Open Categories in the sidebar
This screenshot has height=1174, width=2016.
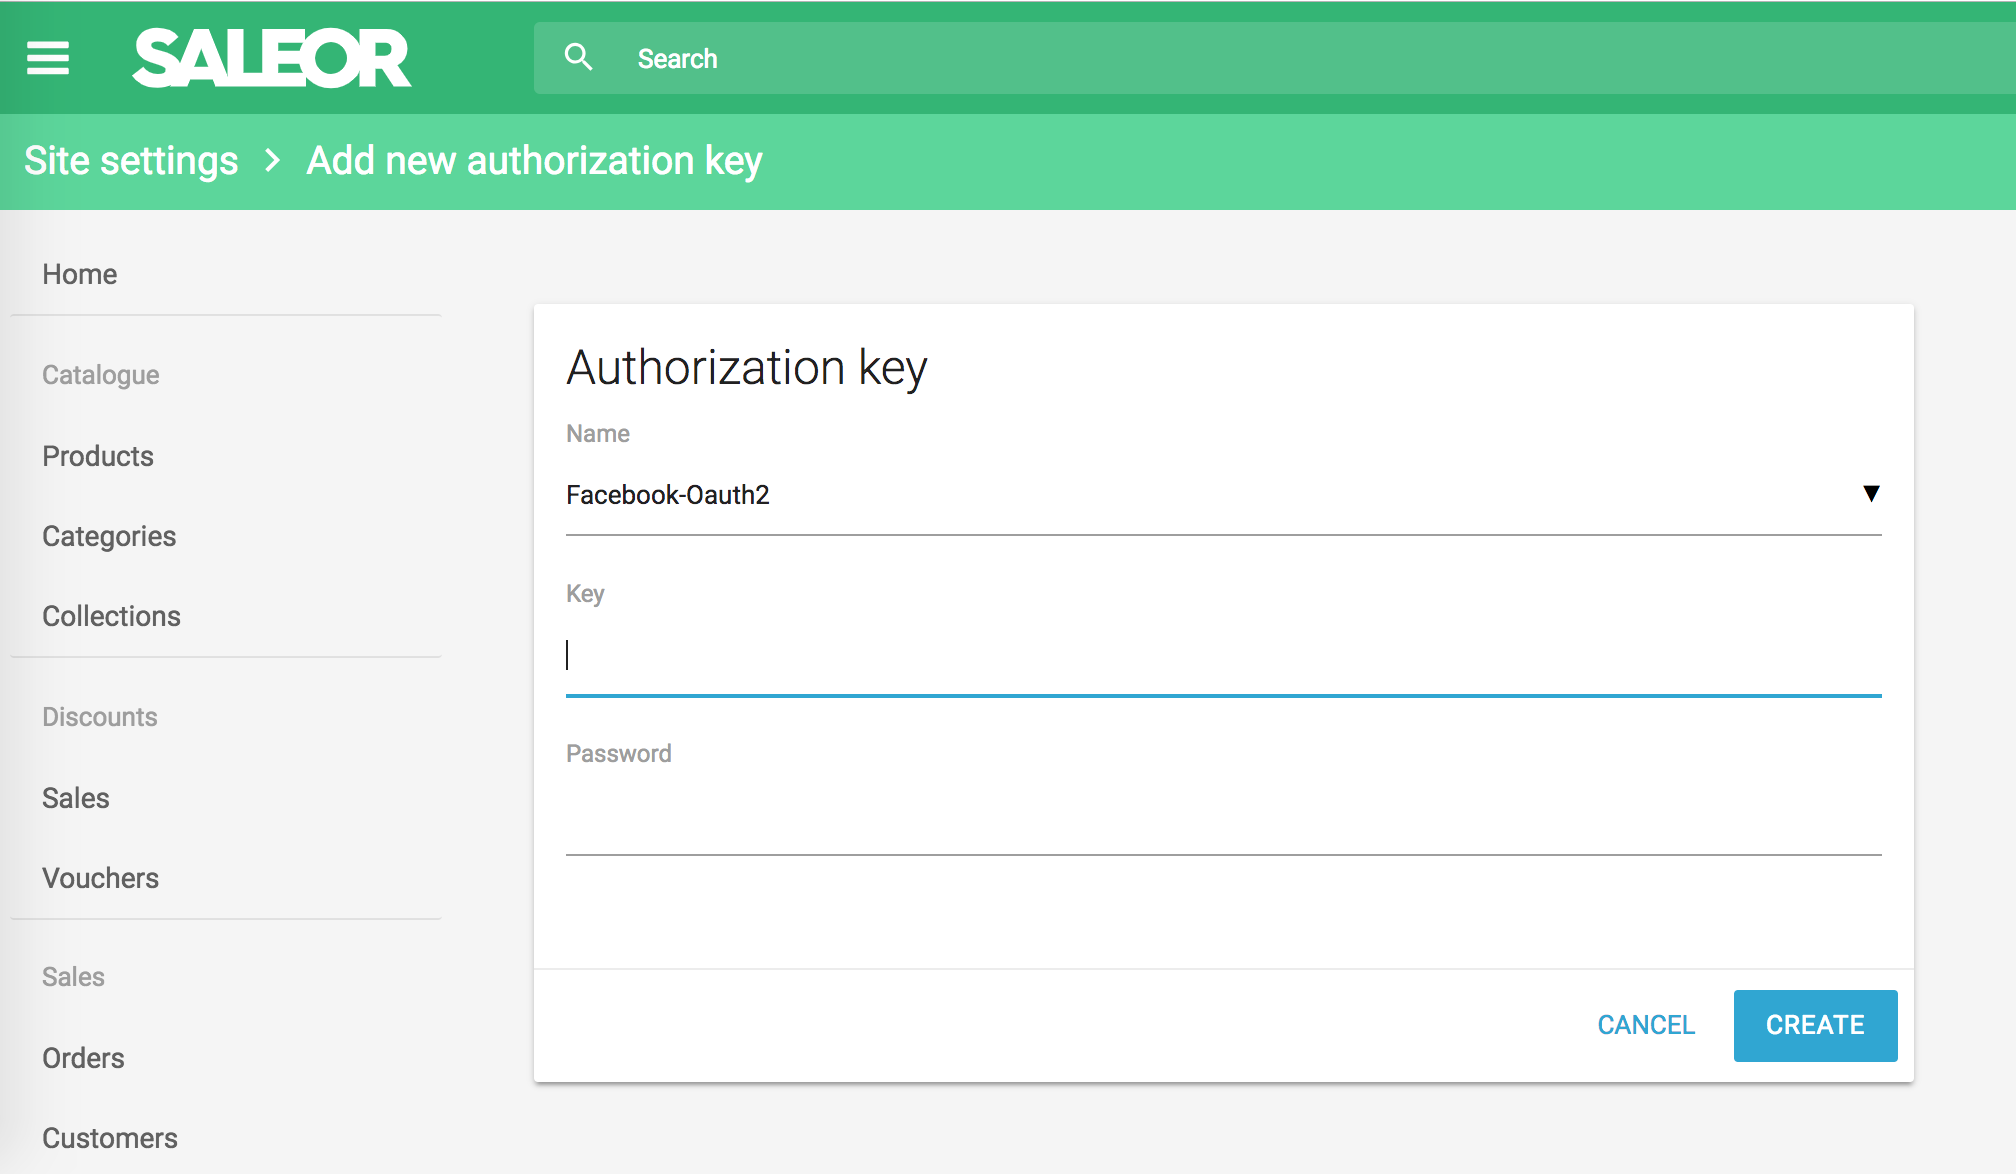click(x=109, y=536)
